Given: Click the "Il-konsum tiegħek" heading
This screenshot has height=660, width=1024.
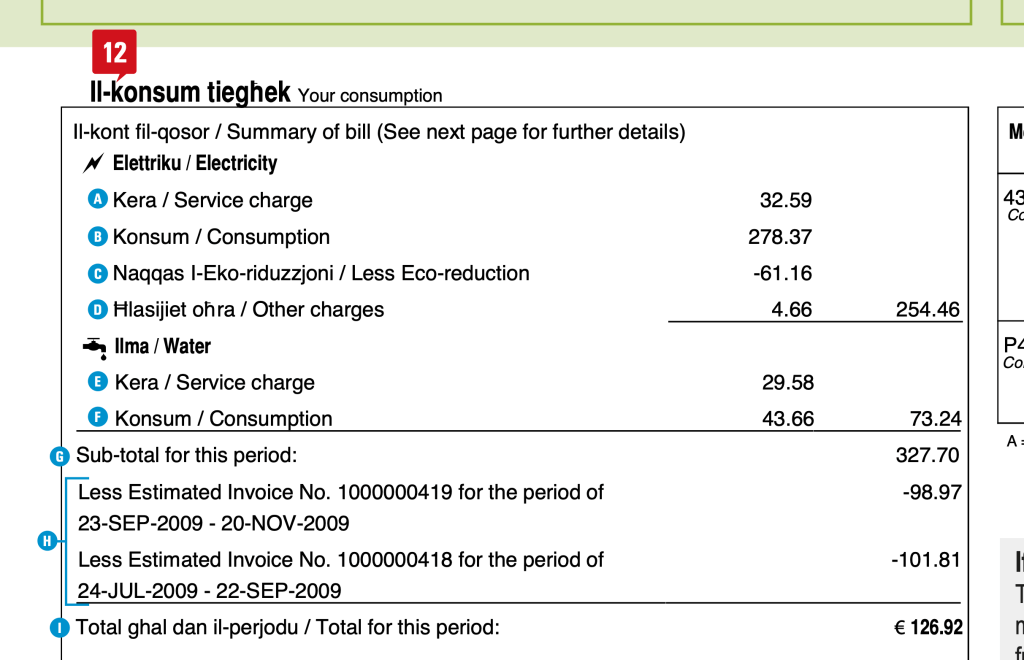Looking at the screenshot, I should (x=190, y=93).
